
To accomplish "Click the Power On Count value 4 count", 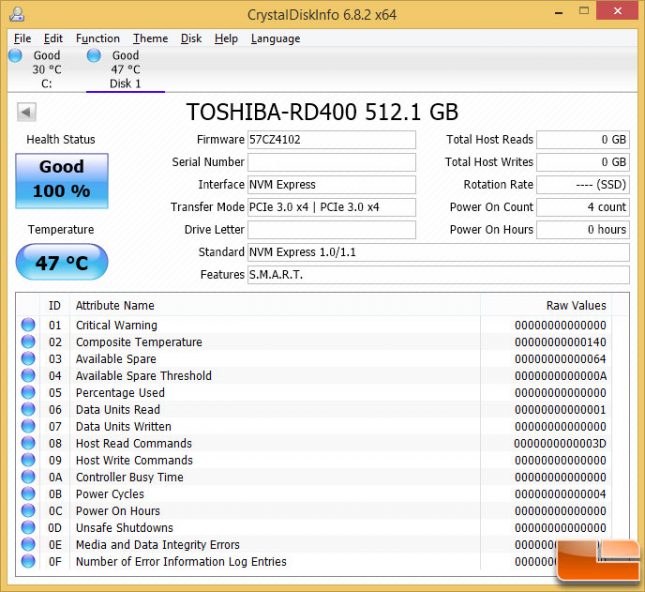I will (x=583, y=207).
